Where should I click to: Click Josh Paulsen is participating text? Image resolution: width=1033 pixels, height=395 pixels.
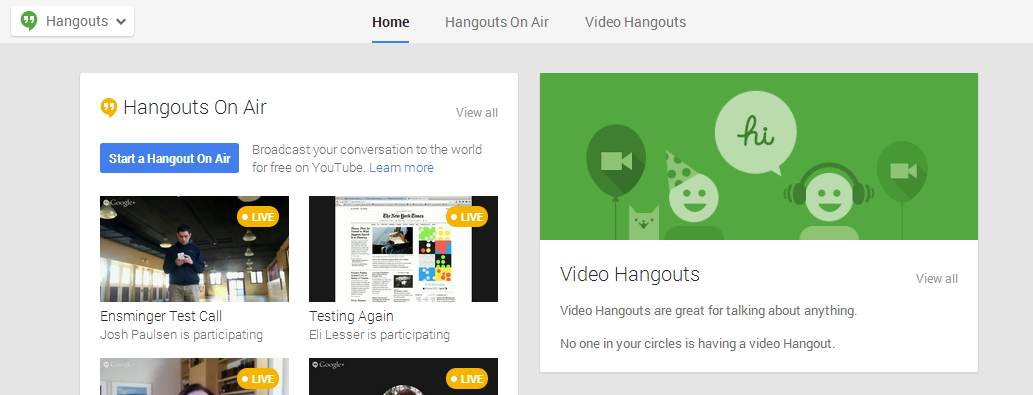181,335
